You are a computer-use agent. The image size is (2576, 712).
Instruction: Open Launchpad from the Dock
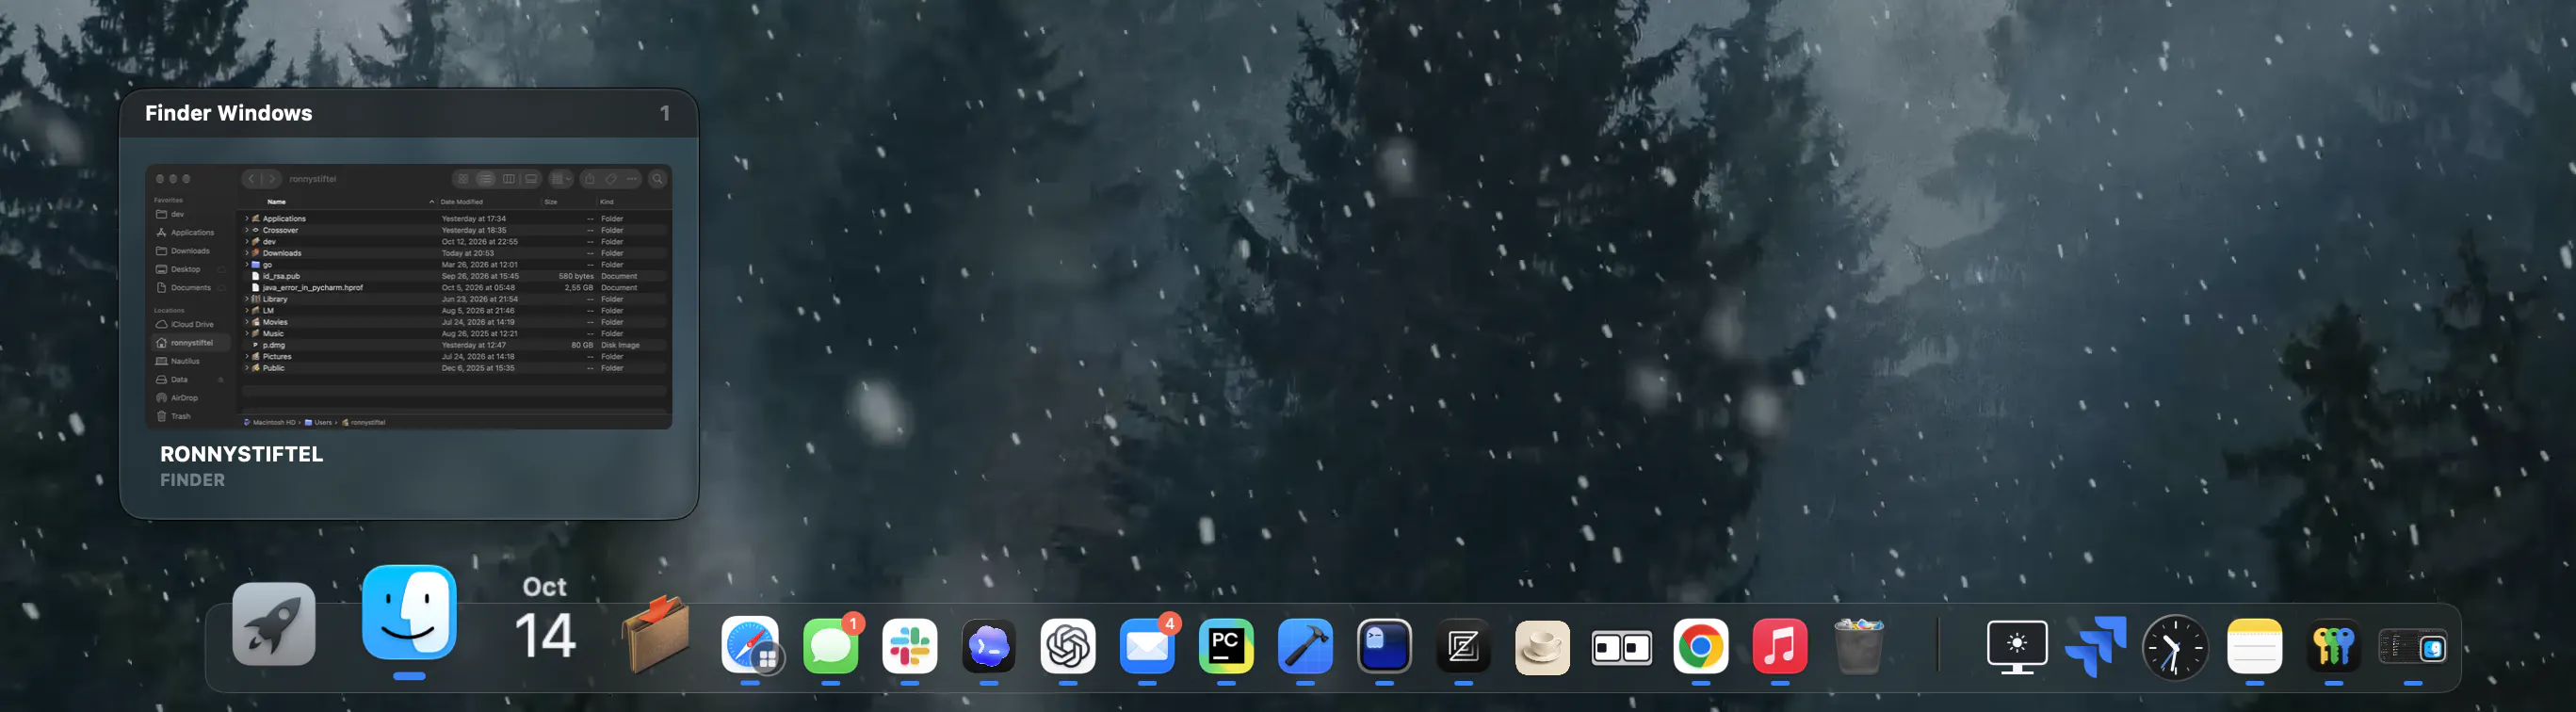coord(274,624)
